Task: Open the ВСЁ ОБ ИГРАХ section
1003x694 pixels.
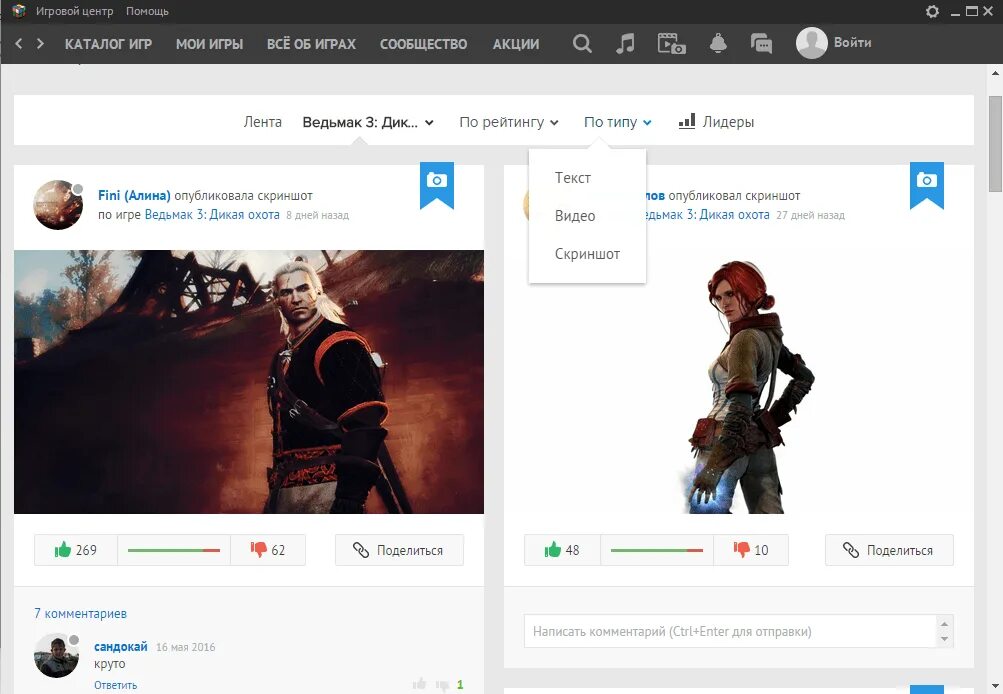Action: 311,44
